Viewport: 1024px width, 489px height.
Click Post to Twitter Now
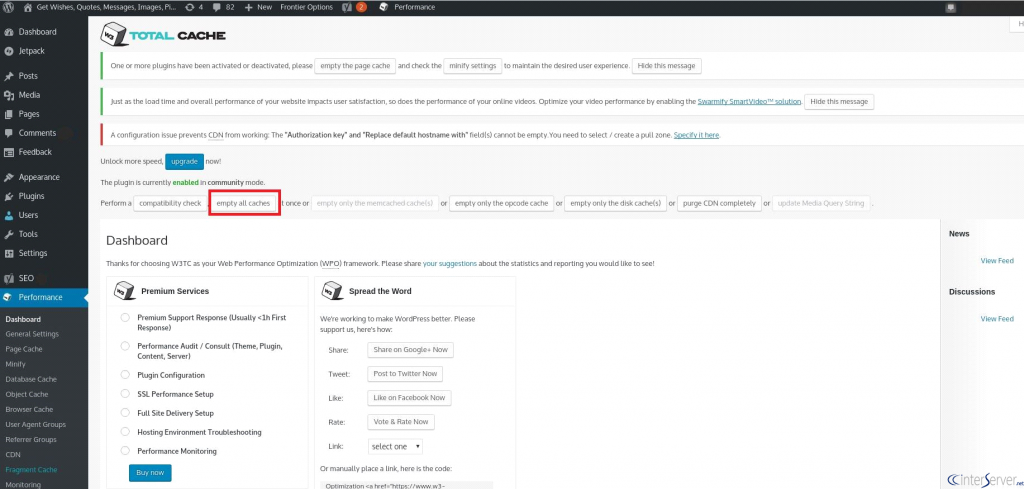tap(405, 374)
